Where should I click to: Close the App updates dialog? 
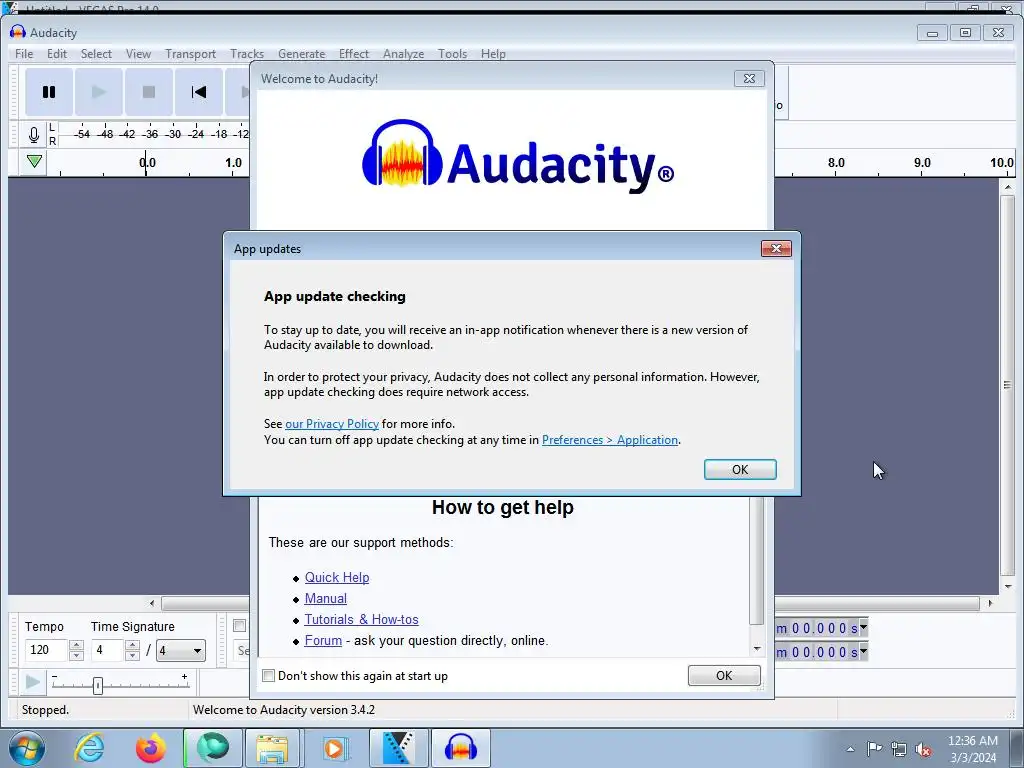pos(776,248)
